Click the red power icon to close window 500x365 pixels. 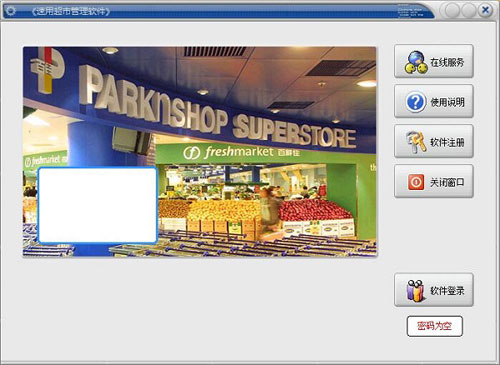416,182
